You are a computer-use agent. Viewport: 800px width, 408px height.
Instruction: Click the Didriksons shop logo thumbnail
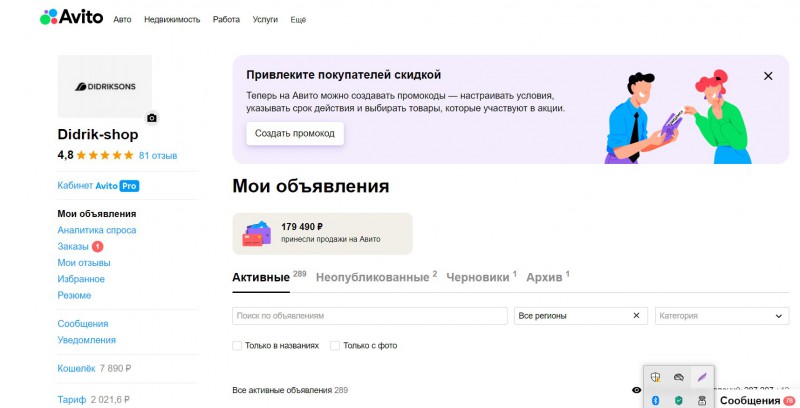click(105, 86)
